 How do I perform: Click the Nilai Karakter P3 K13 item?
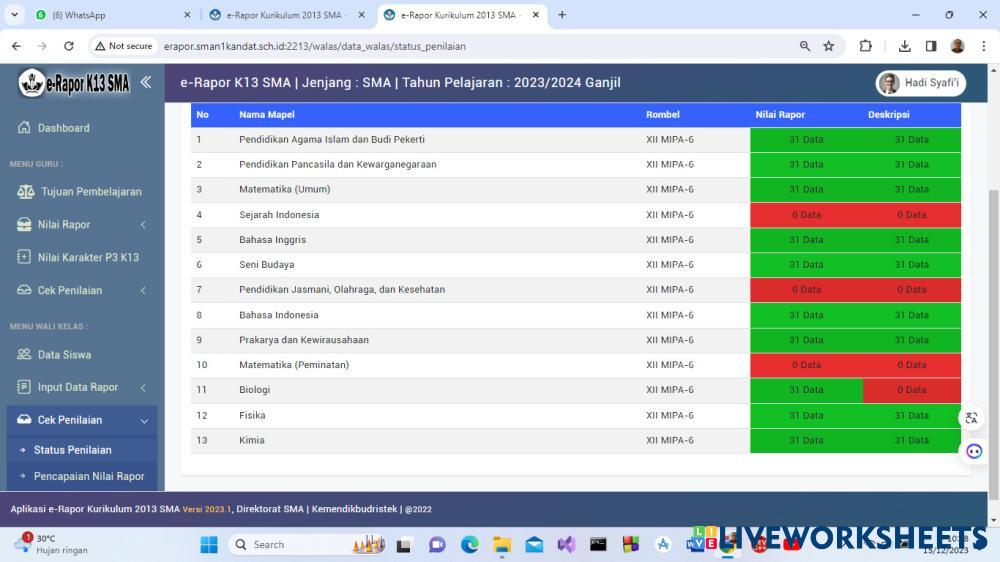[x=87, y=257]
